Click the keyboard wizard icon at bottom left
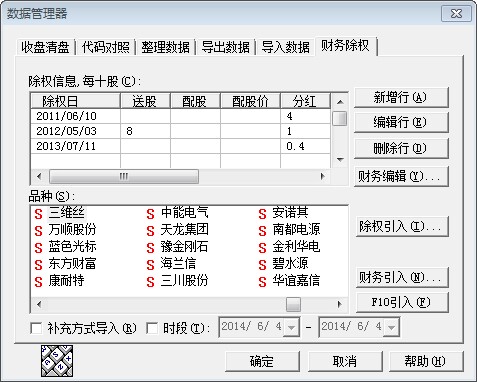 tap(57, 361)
